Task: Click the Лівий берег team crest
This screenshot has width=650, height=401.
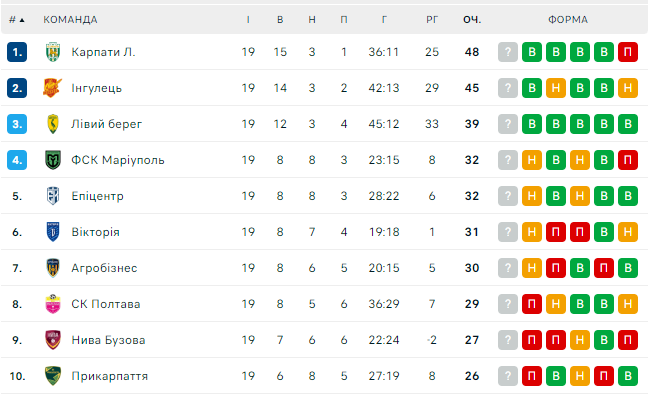Action: pos(53,124)
